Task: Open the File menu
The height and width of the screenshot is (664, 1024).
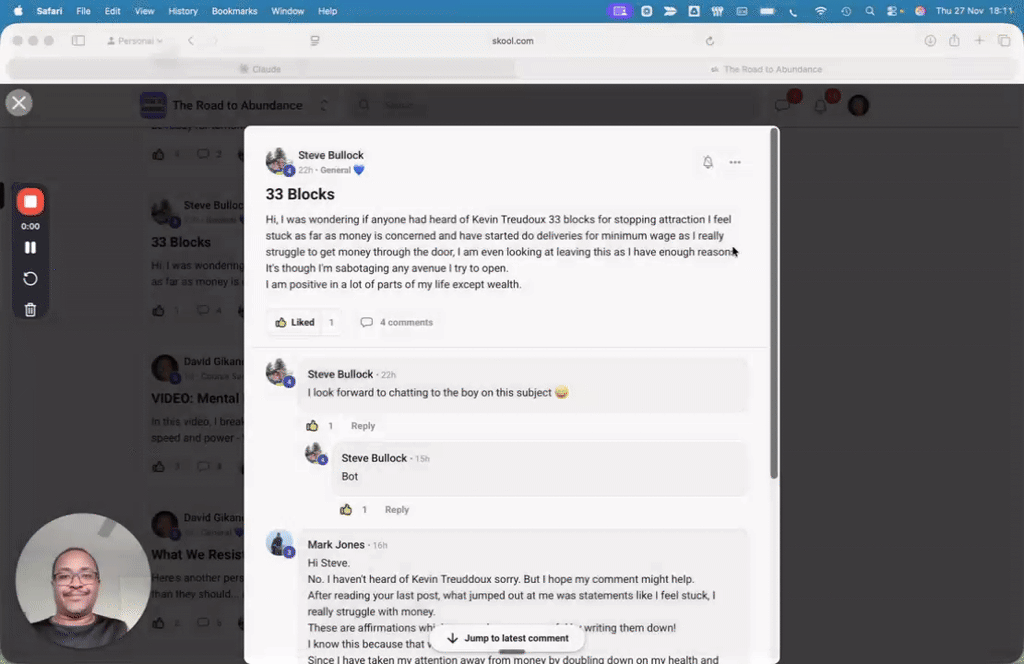Action: (83, 11)
